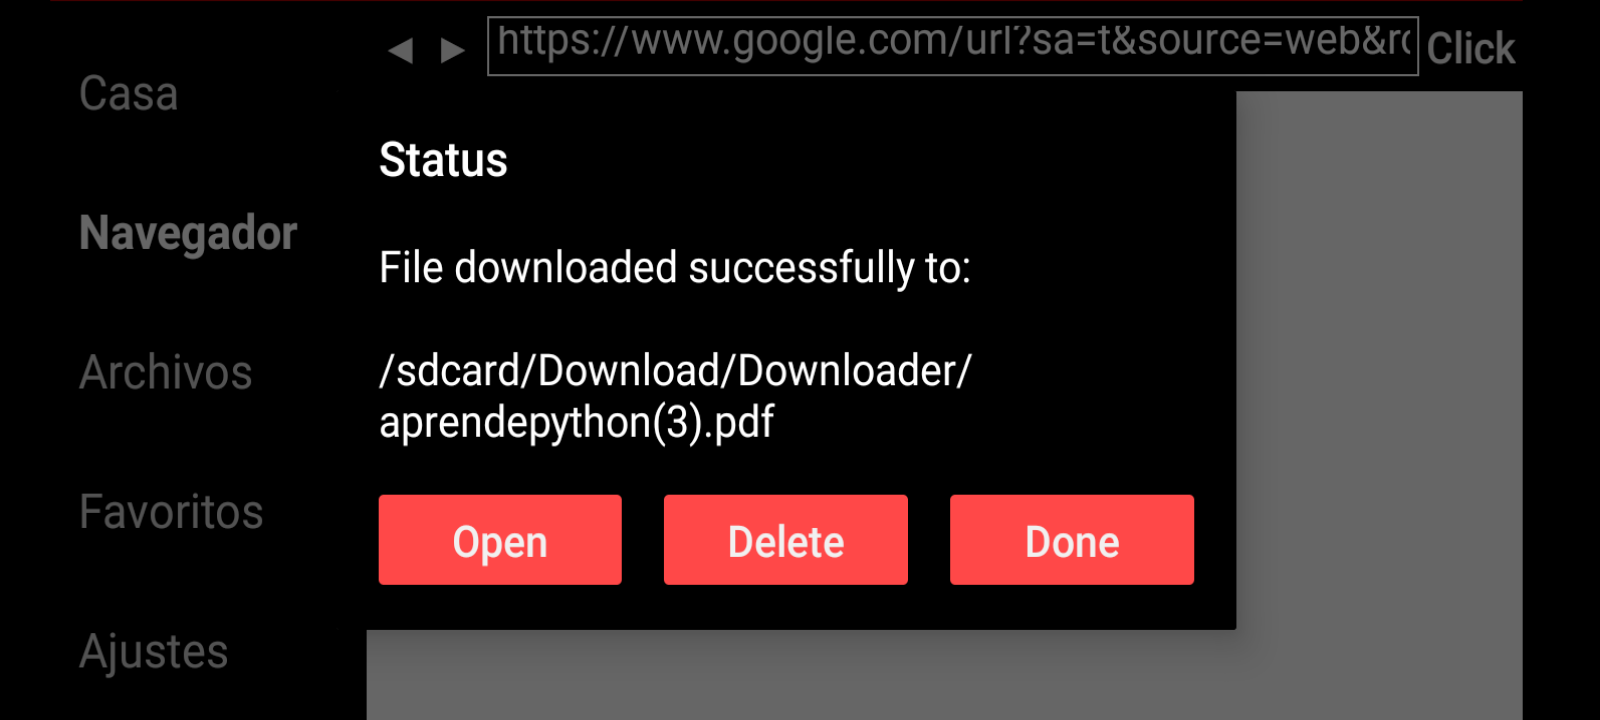Switch to the Archivos section

click(166, 373)
